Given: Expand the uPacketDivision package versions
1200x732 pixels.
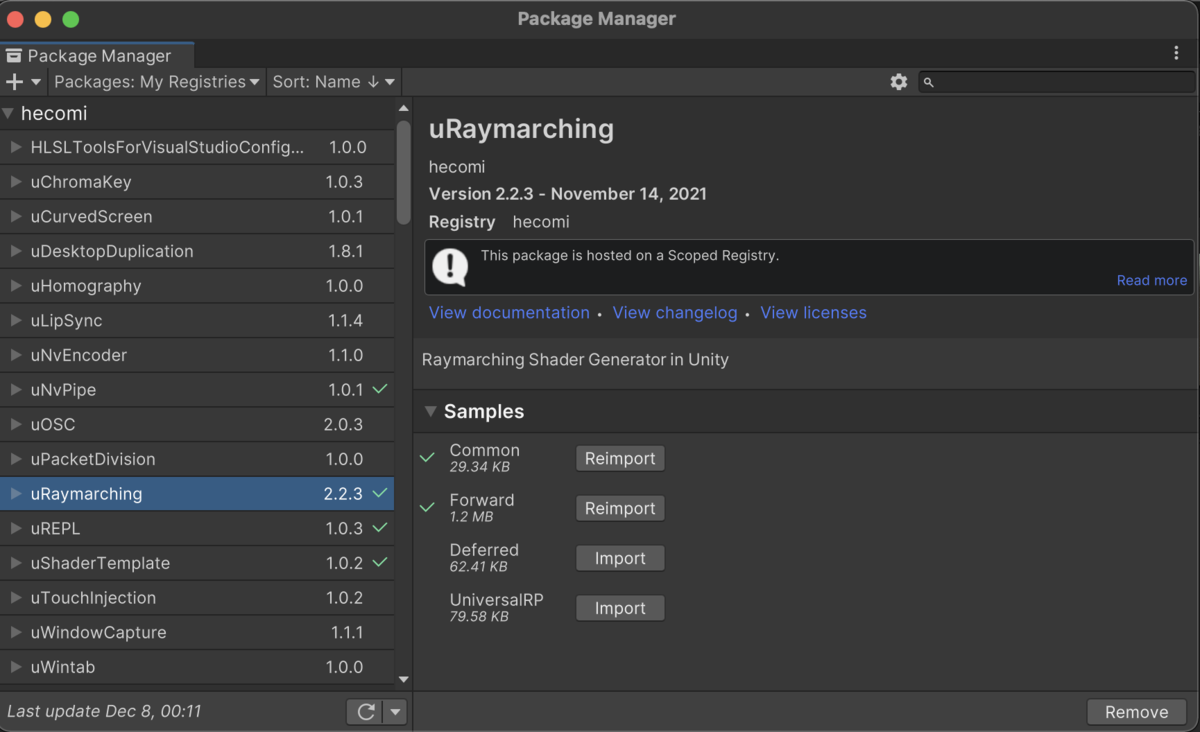Looking at the screenshot, I should click(16, 459).
